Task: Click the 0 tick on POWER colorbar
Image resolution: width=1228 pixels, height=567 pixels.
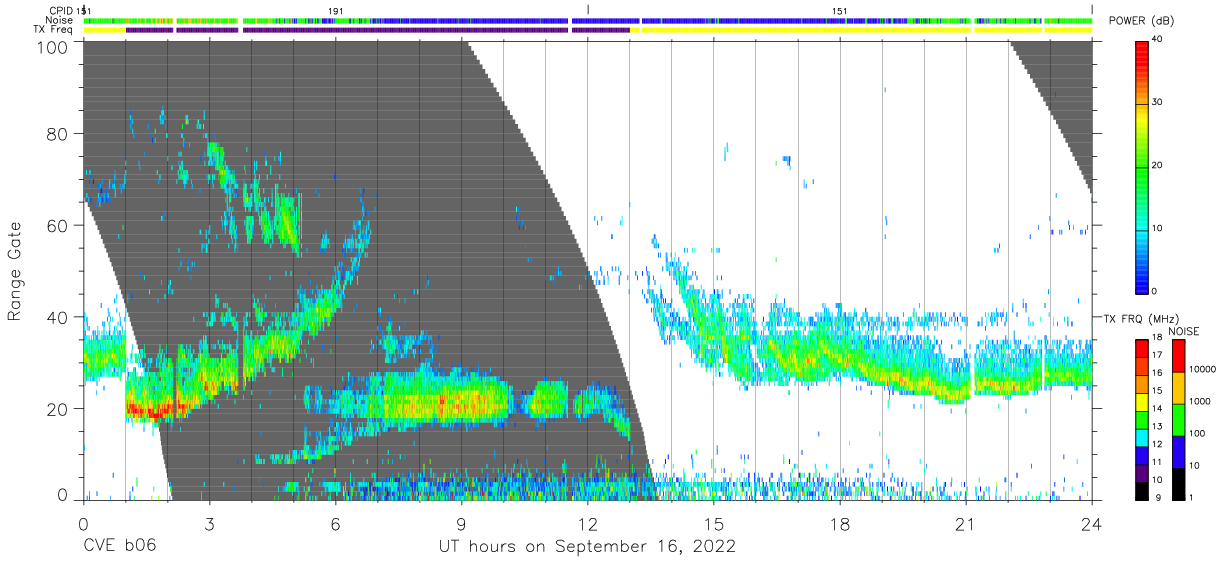Action: point(1155,291)
